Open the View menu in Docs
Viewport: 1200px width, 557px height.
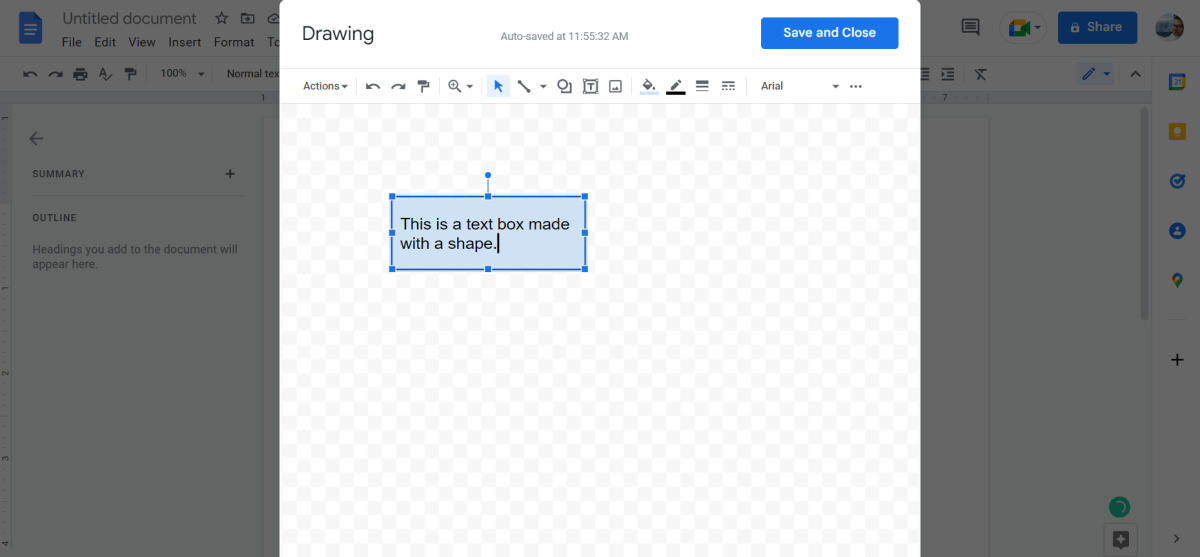click(x=142, y=42)
